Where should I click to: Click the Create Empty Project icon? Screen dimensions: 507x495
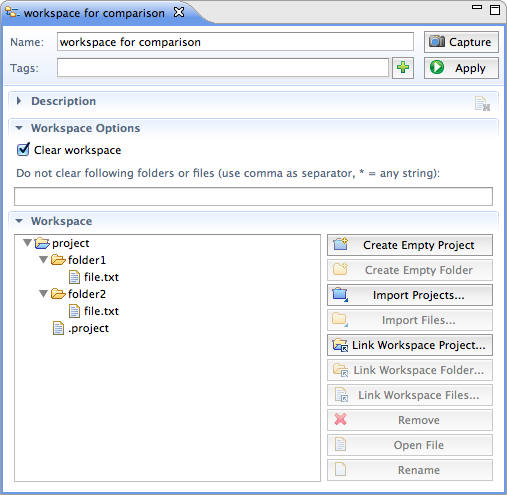pos(340,244)
